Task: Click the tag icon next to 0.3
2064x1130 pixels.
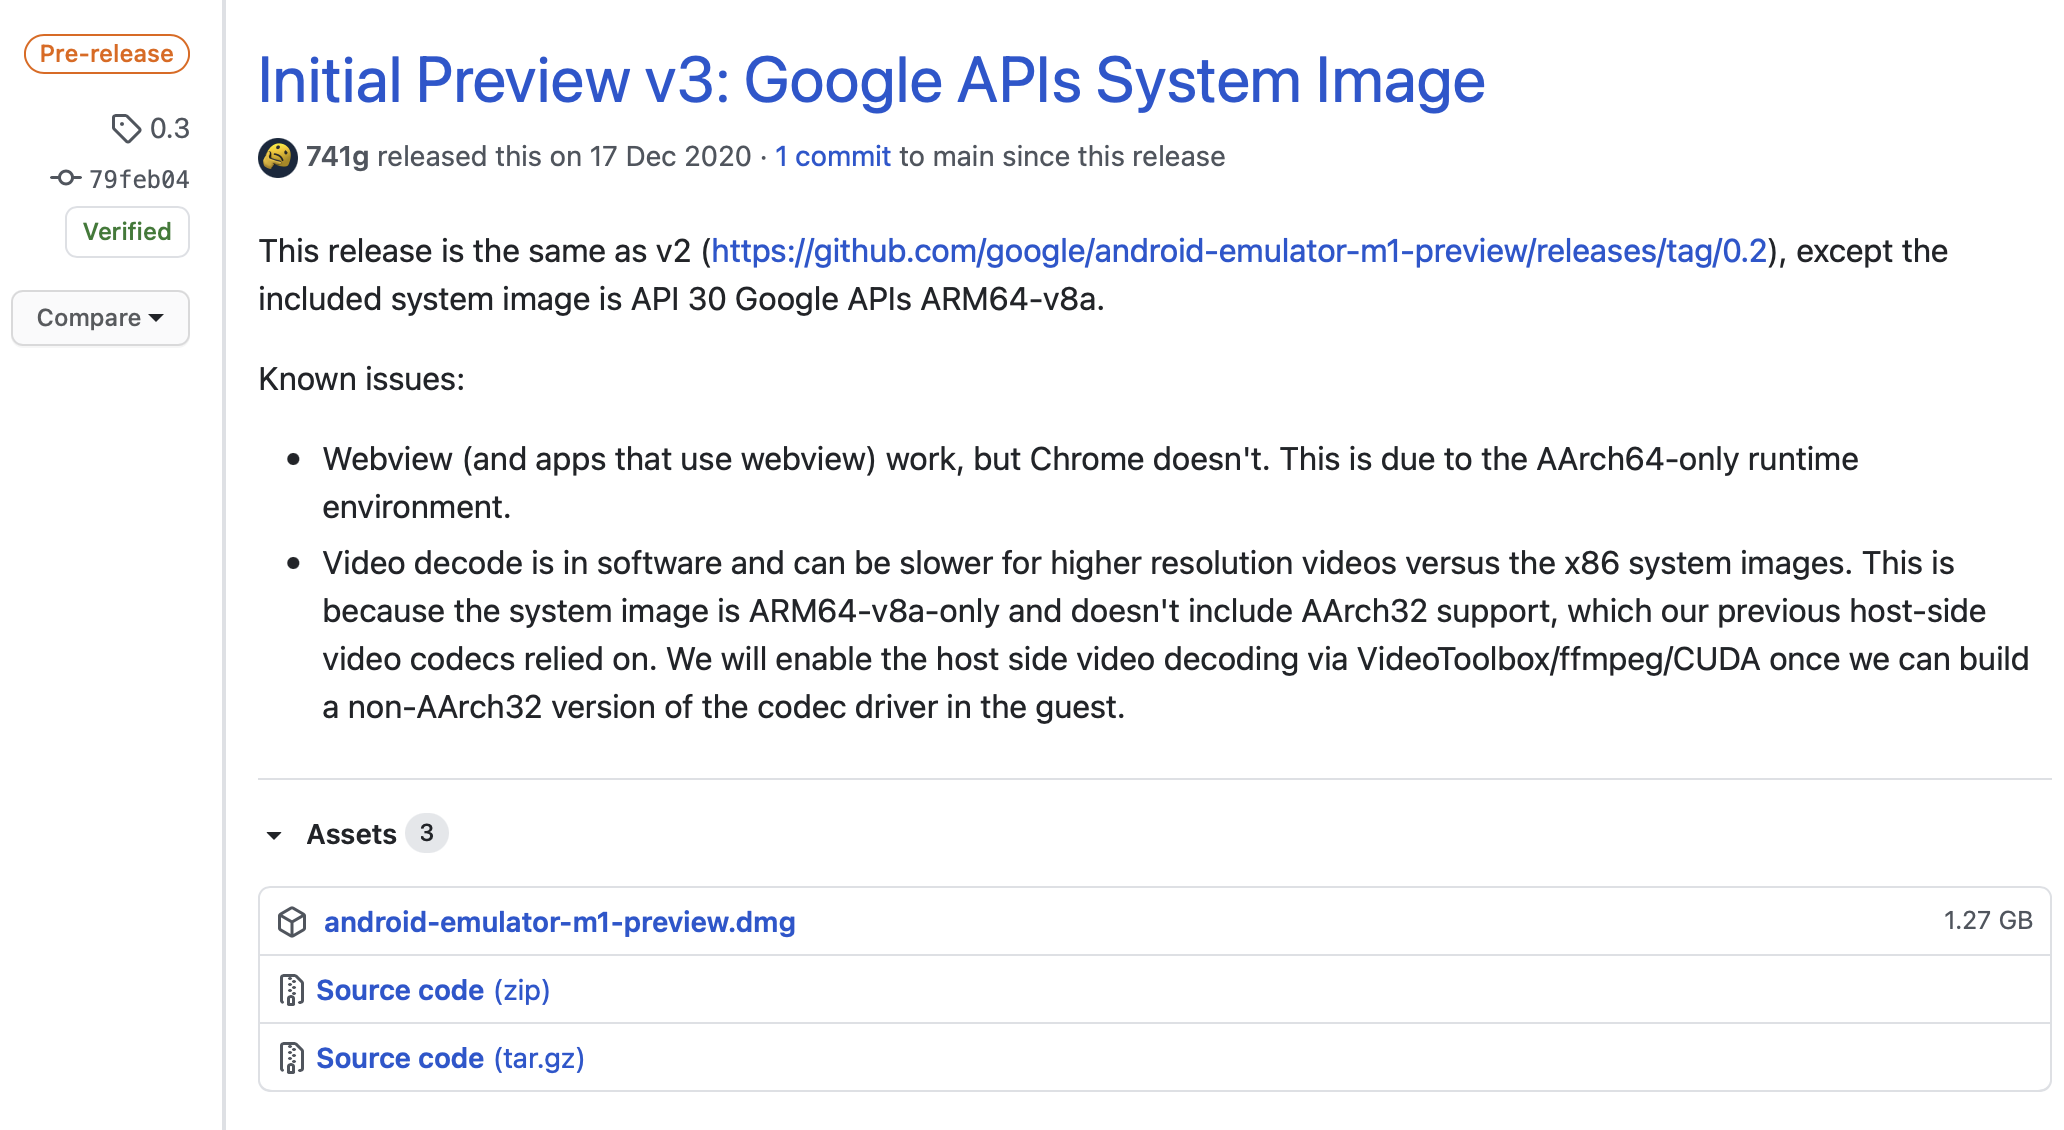Action: [x=125, y=128]
